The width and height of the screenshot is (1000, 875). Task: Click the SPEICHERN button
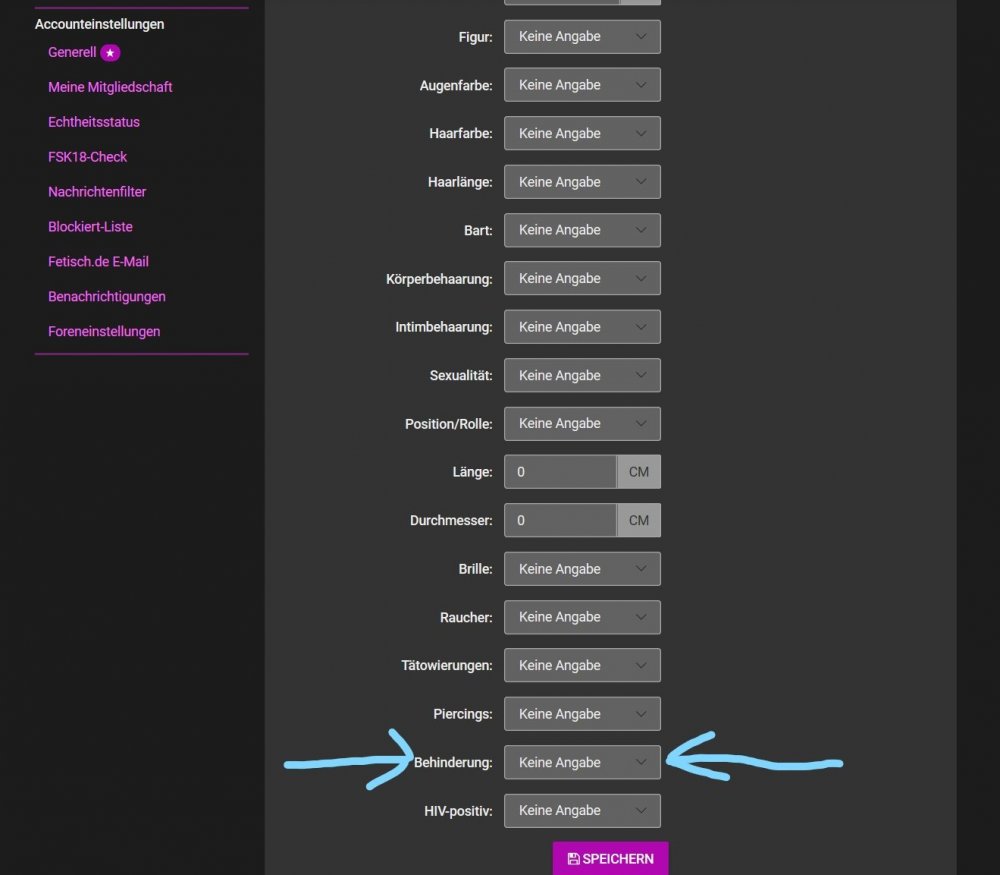610,858
